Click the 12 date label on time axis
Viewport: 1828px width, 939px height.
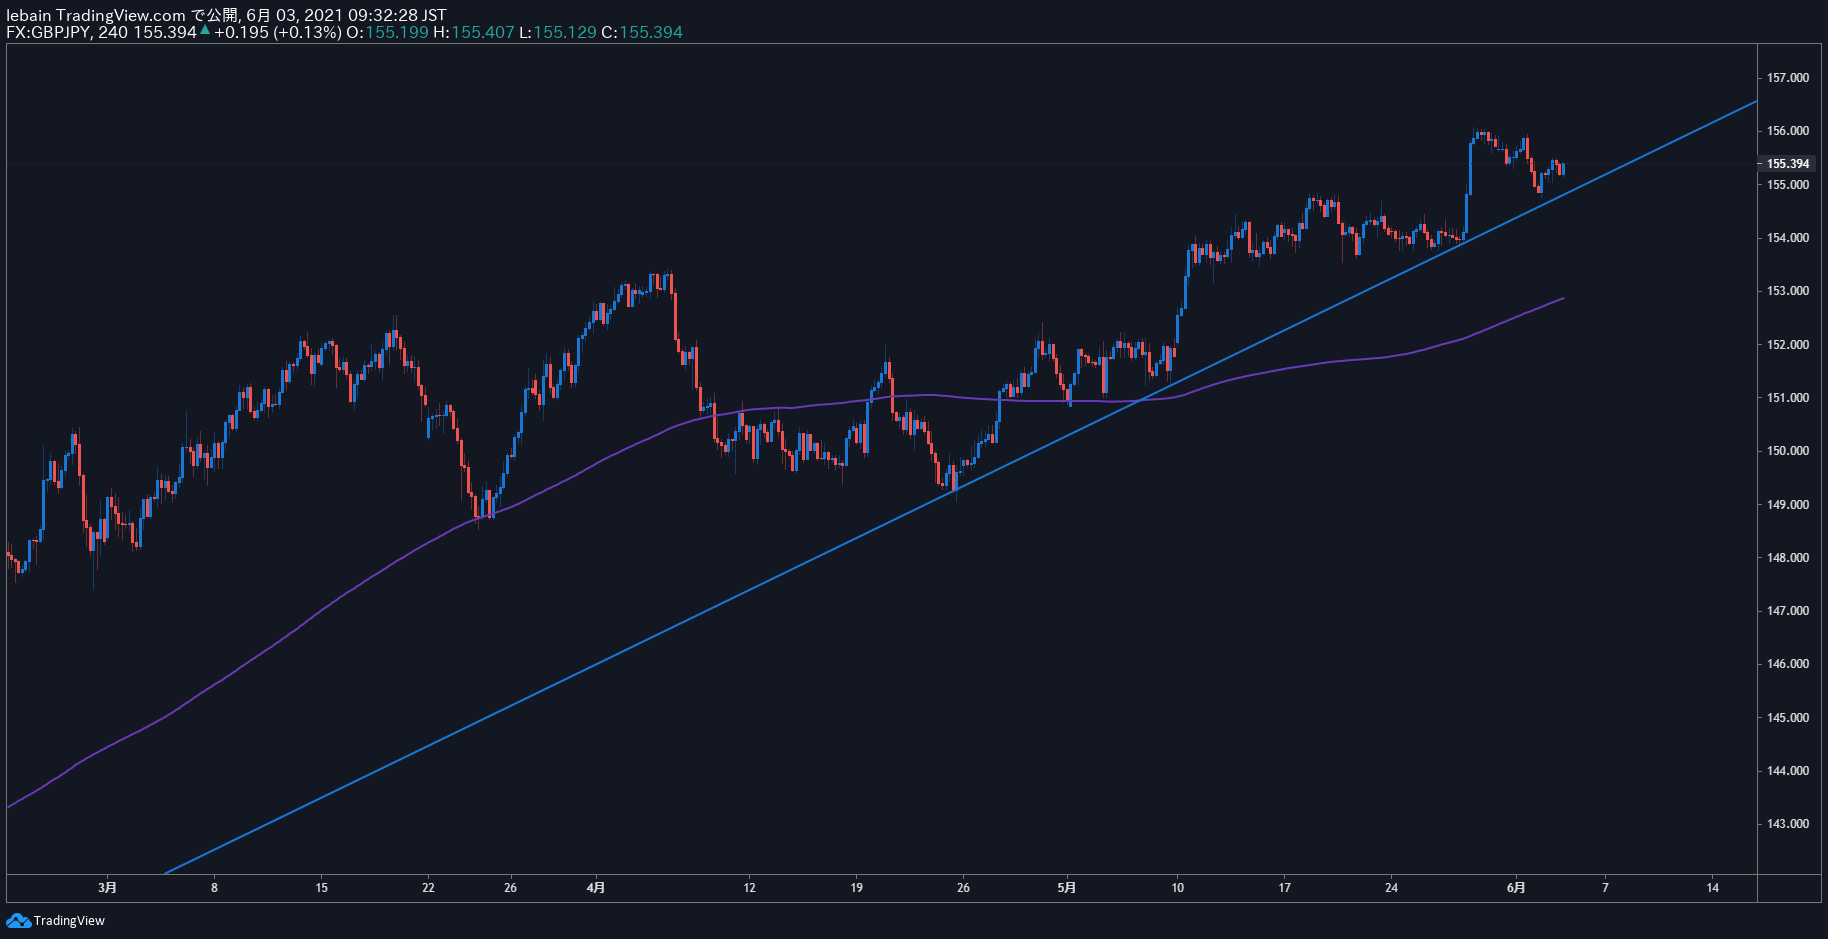[749, 887]
